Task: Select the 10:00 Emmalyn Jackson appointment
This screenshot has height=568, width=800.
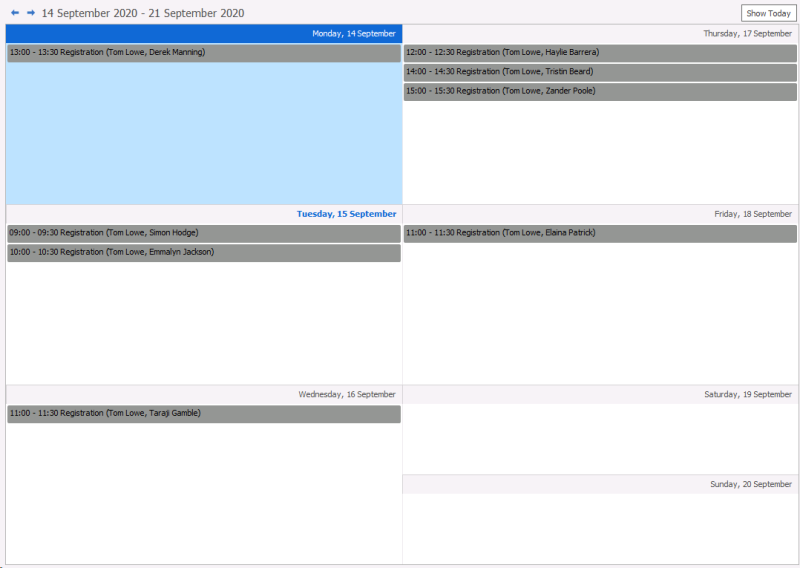Action: (x=204, y=253)
